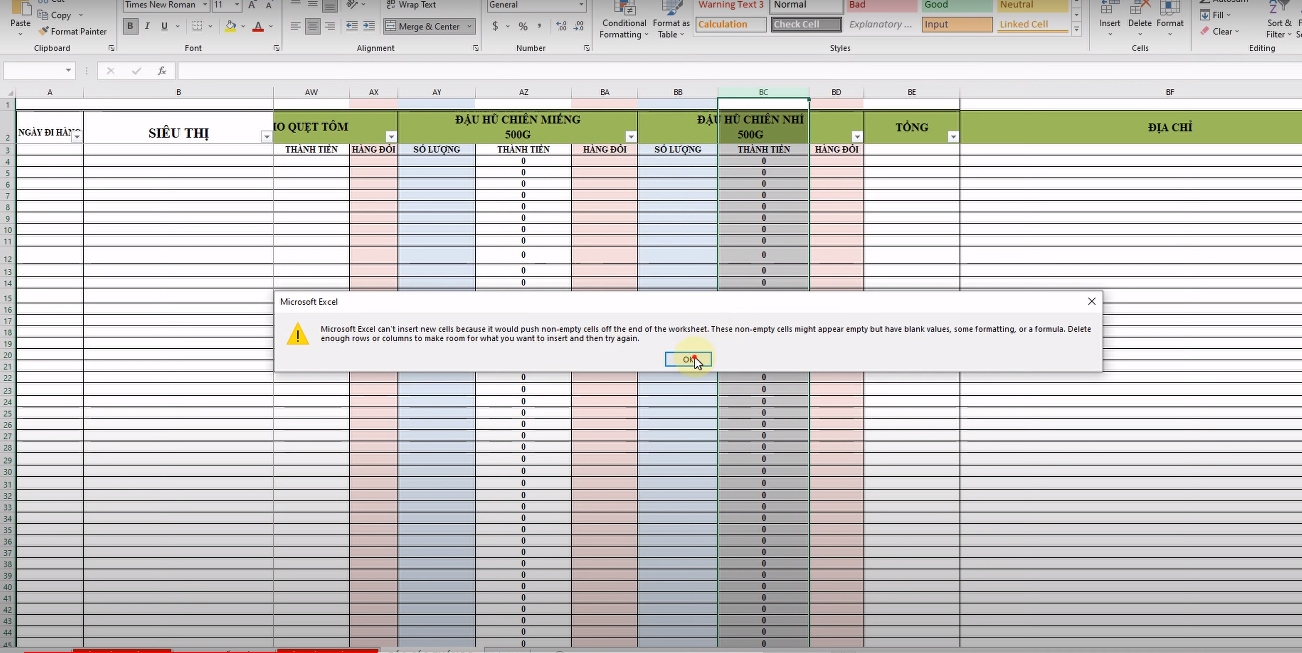This screenshot has height=653, width=1302.
Task: Apply the Fill Color bucket
Action: [230, 26]
